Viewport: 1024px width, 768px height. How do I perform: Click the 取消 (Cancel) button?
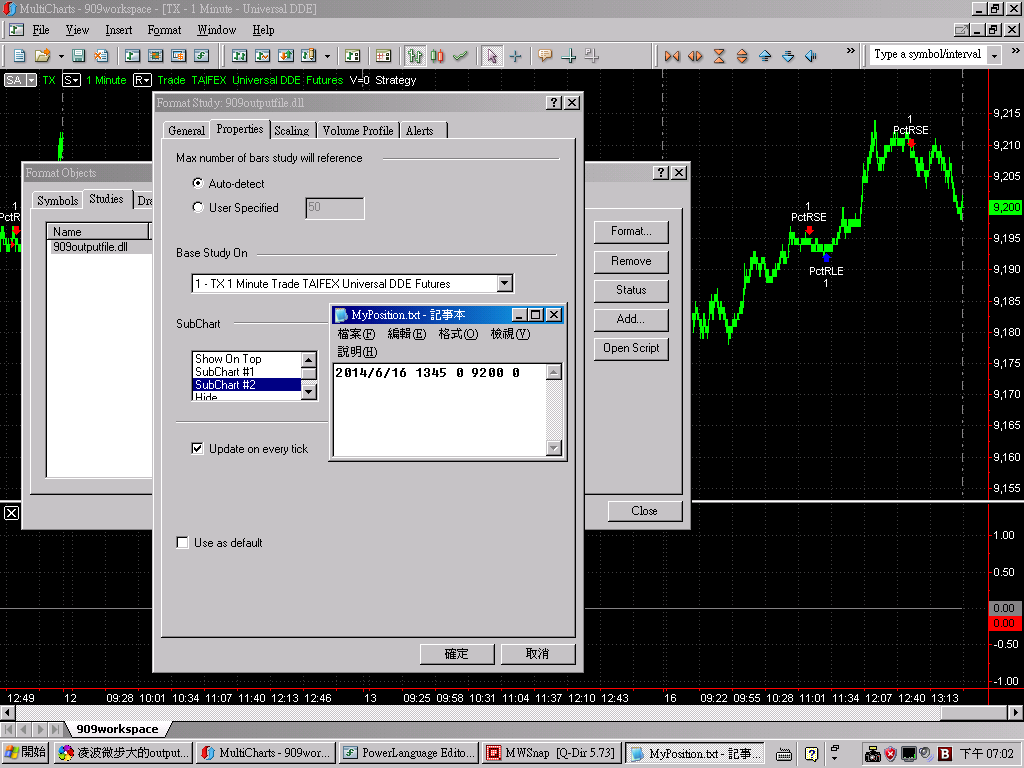tap(537, 654)
